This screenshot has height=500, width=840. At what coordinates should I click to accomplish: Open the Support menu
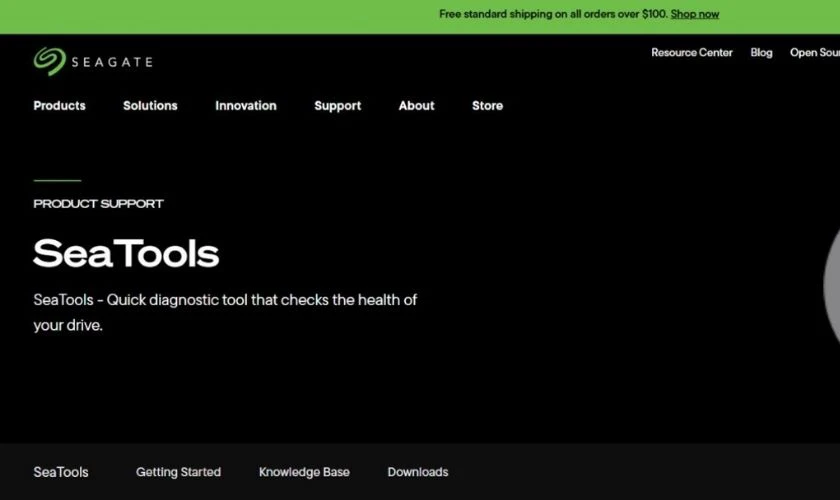point(338,106)
